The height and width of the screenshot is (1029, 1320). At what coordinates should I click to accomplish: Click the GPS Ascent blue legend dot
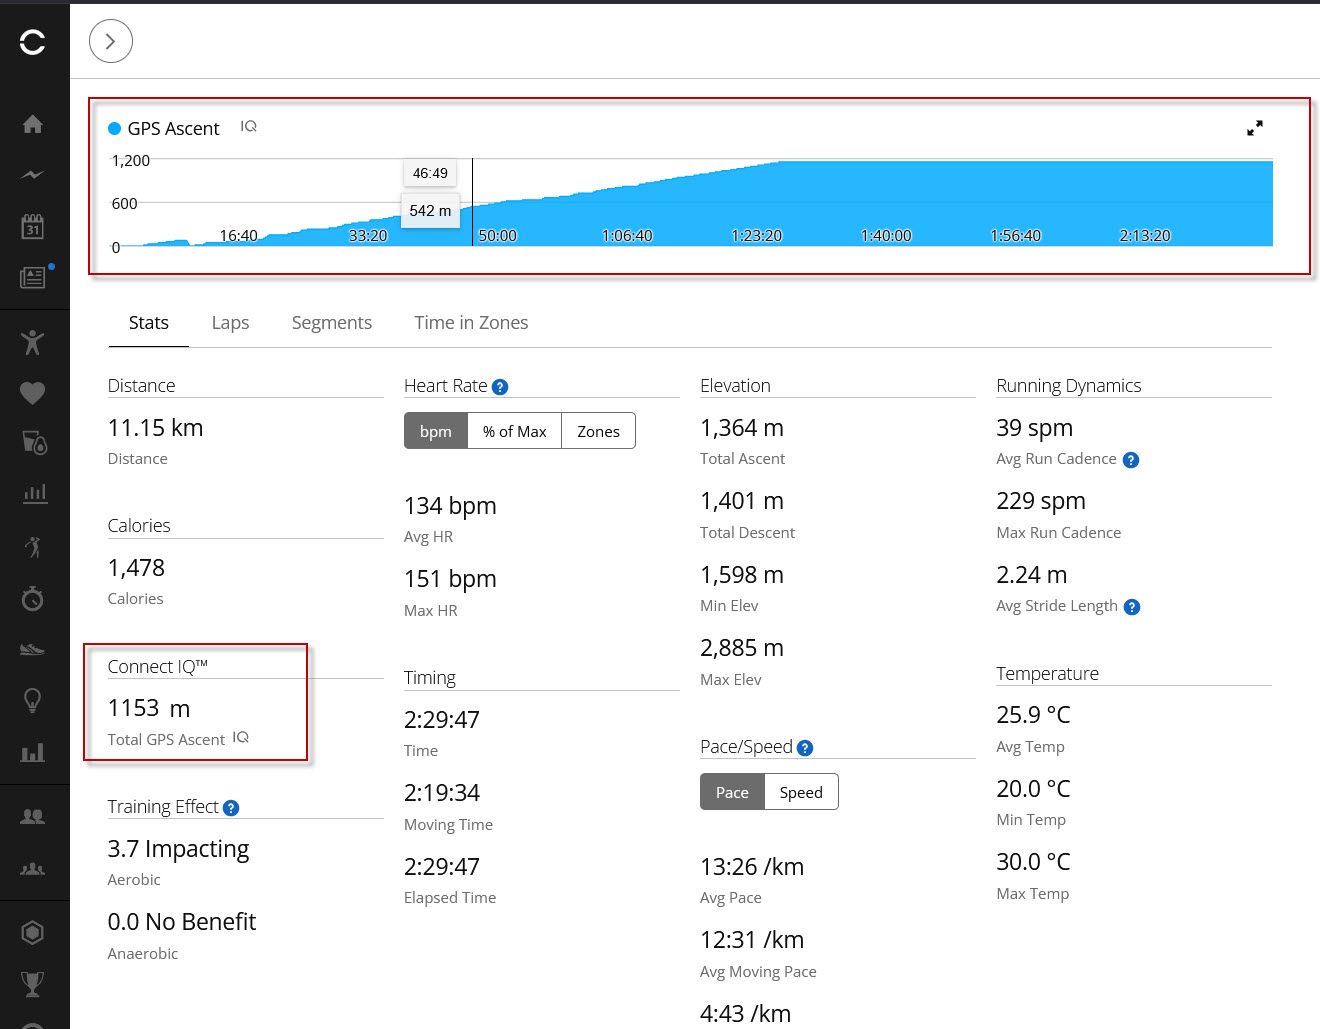tap(115, 128)
